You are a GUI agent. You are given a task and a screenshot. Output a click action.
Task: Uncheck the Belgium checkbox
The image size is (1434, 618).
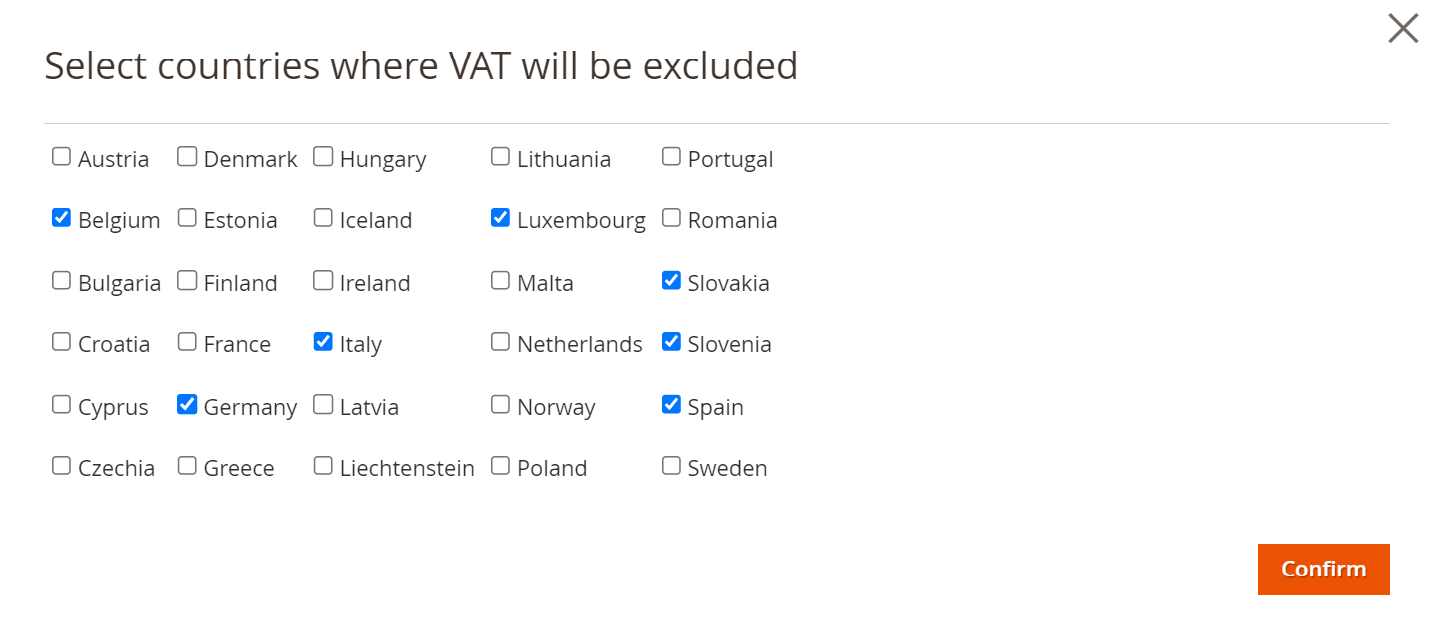[x=62, y=218]
